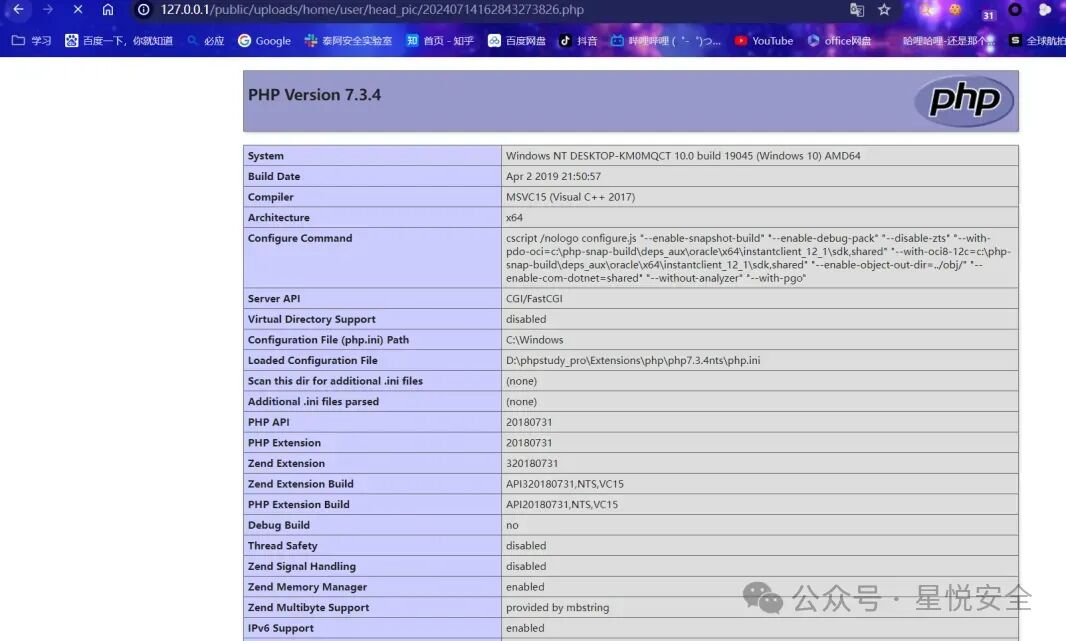Click the PHP Extension label
Image resolution: width=1066 pixels, height=641 pixels.
point(284,443)
